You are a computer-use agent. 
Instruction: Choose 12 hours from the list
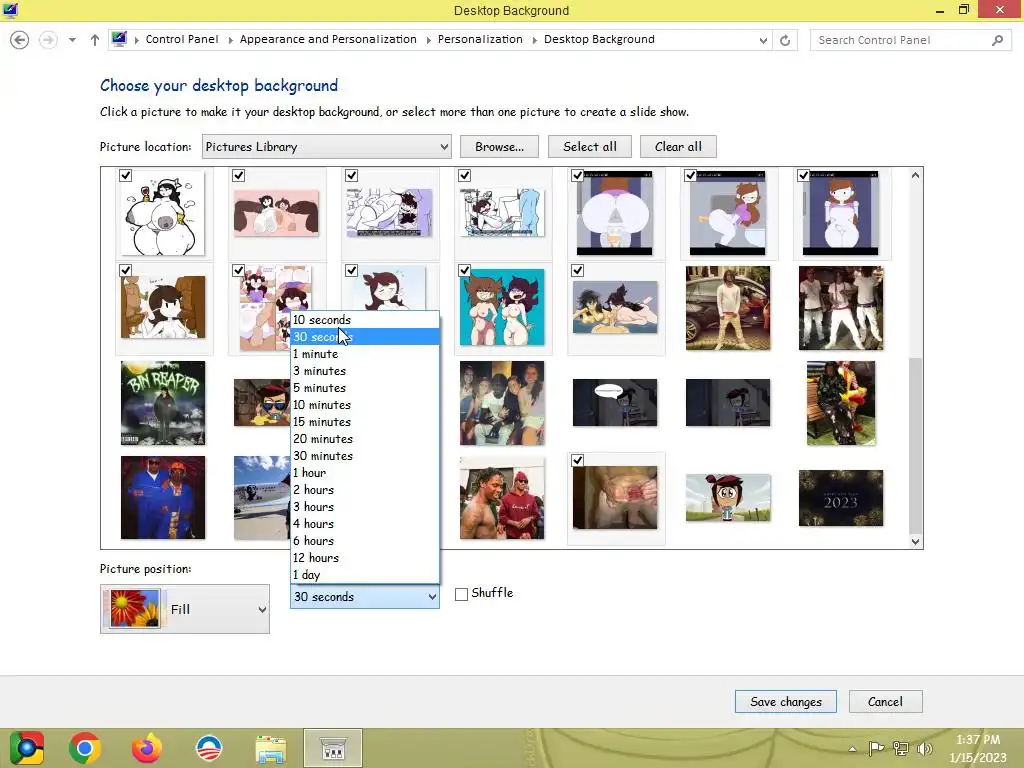pos(364,558)
